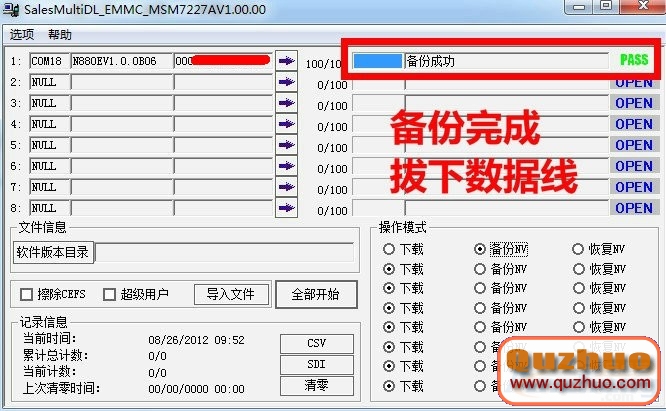
Task: Click the OPEN status label in row 4
Action: [634, 124]
